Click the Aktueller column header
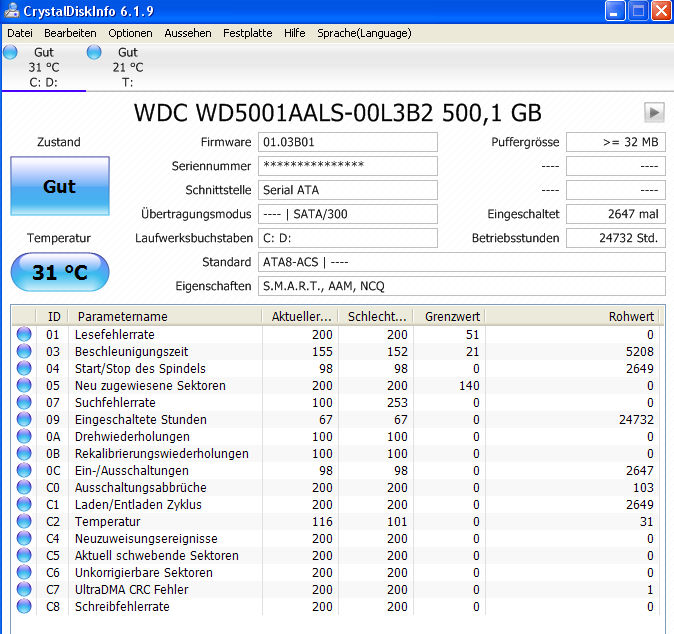674x634 pixels. pos(300,317)
